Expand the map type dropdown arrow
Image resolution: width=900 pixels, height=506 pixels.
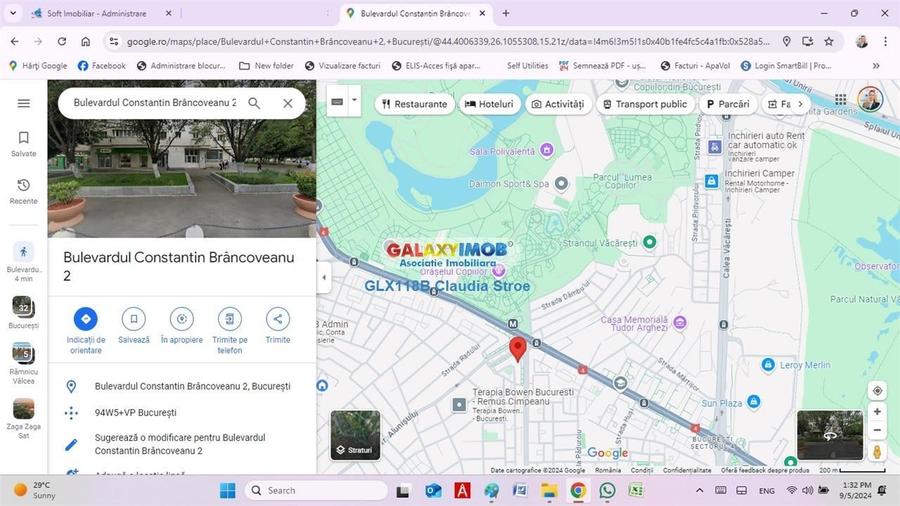point(354,102)
